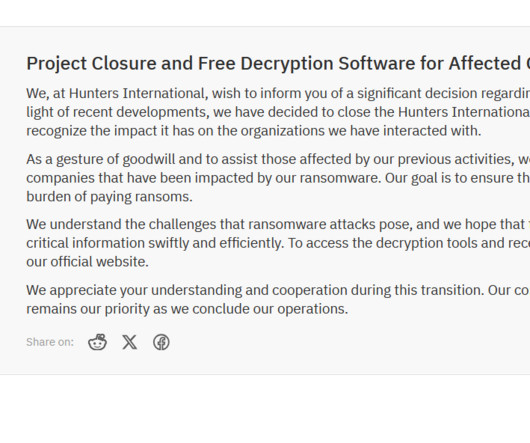Click the word "Decryption" in the heading
Screen dimensions: 530x443
287,64
